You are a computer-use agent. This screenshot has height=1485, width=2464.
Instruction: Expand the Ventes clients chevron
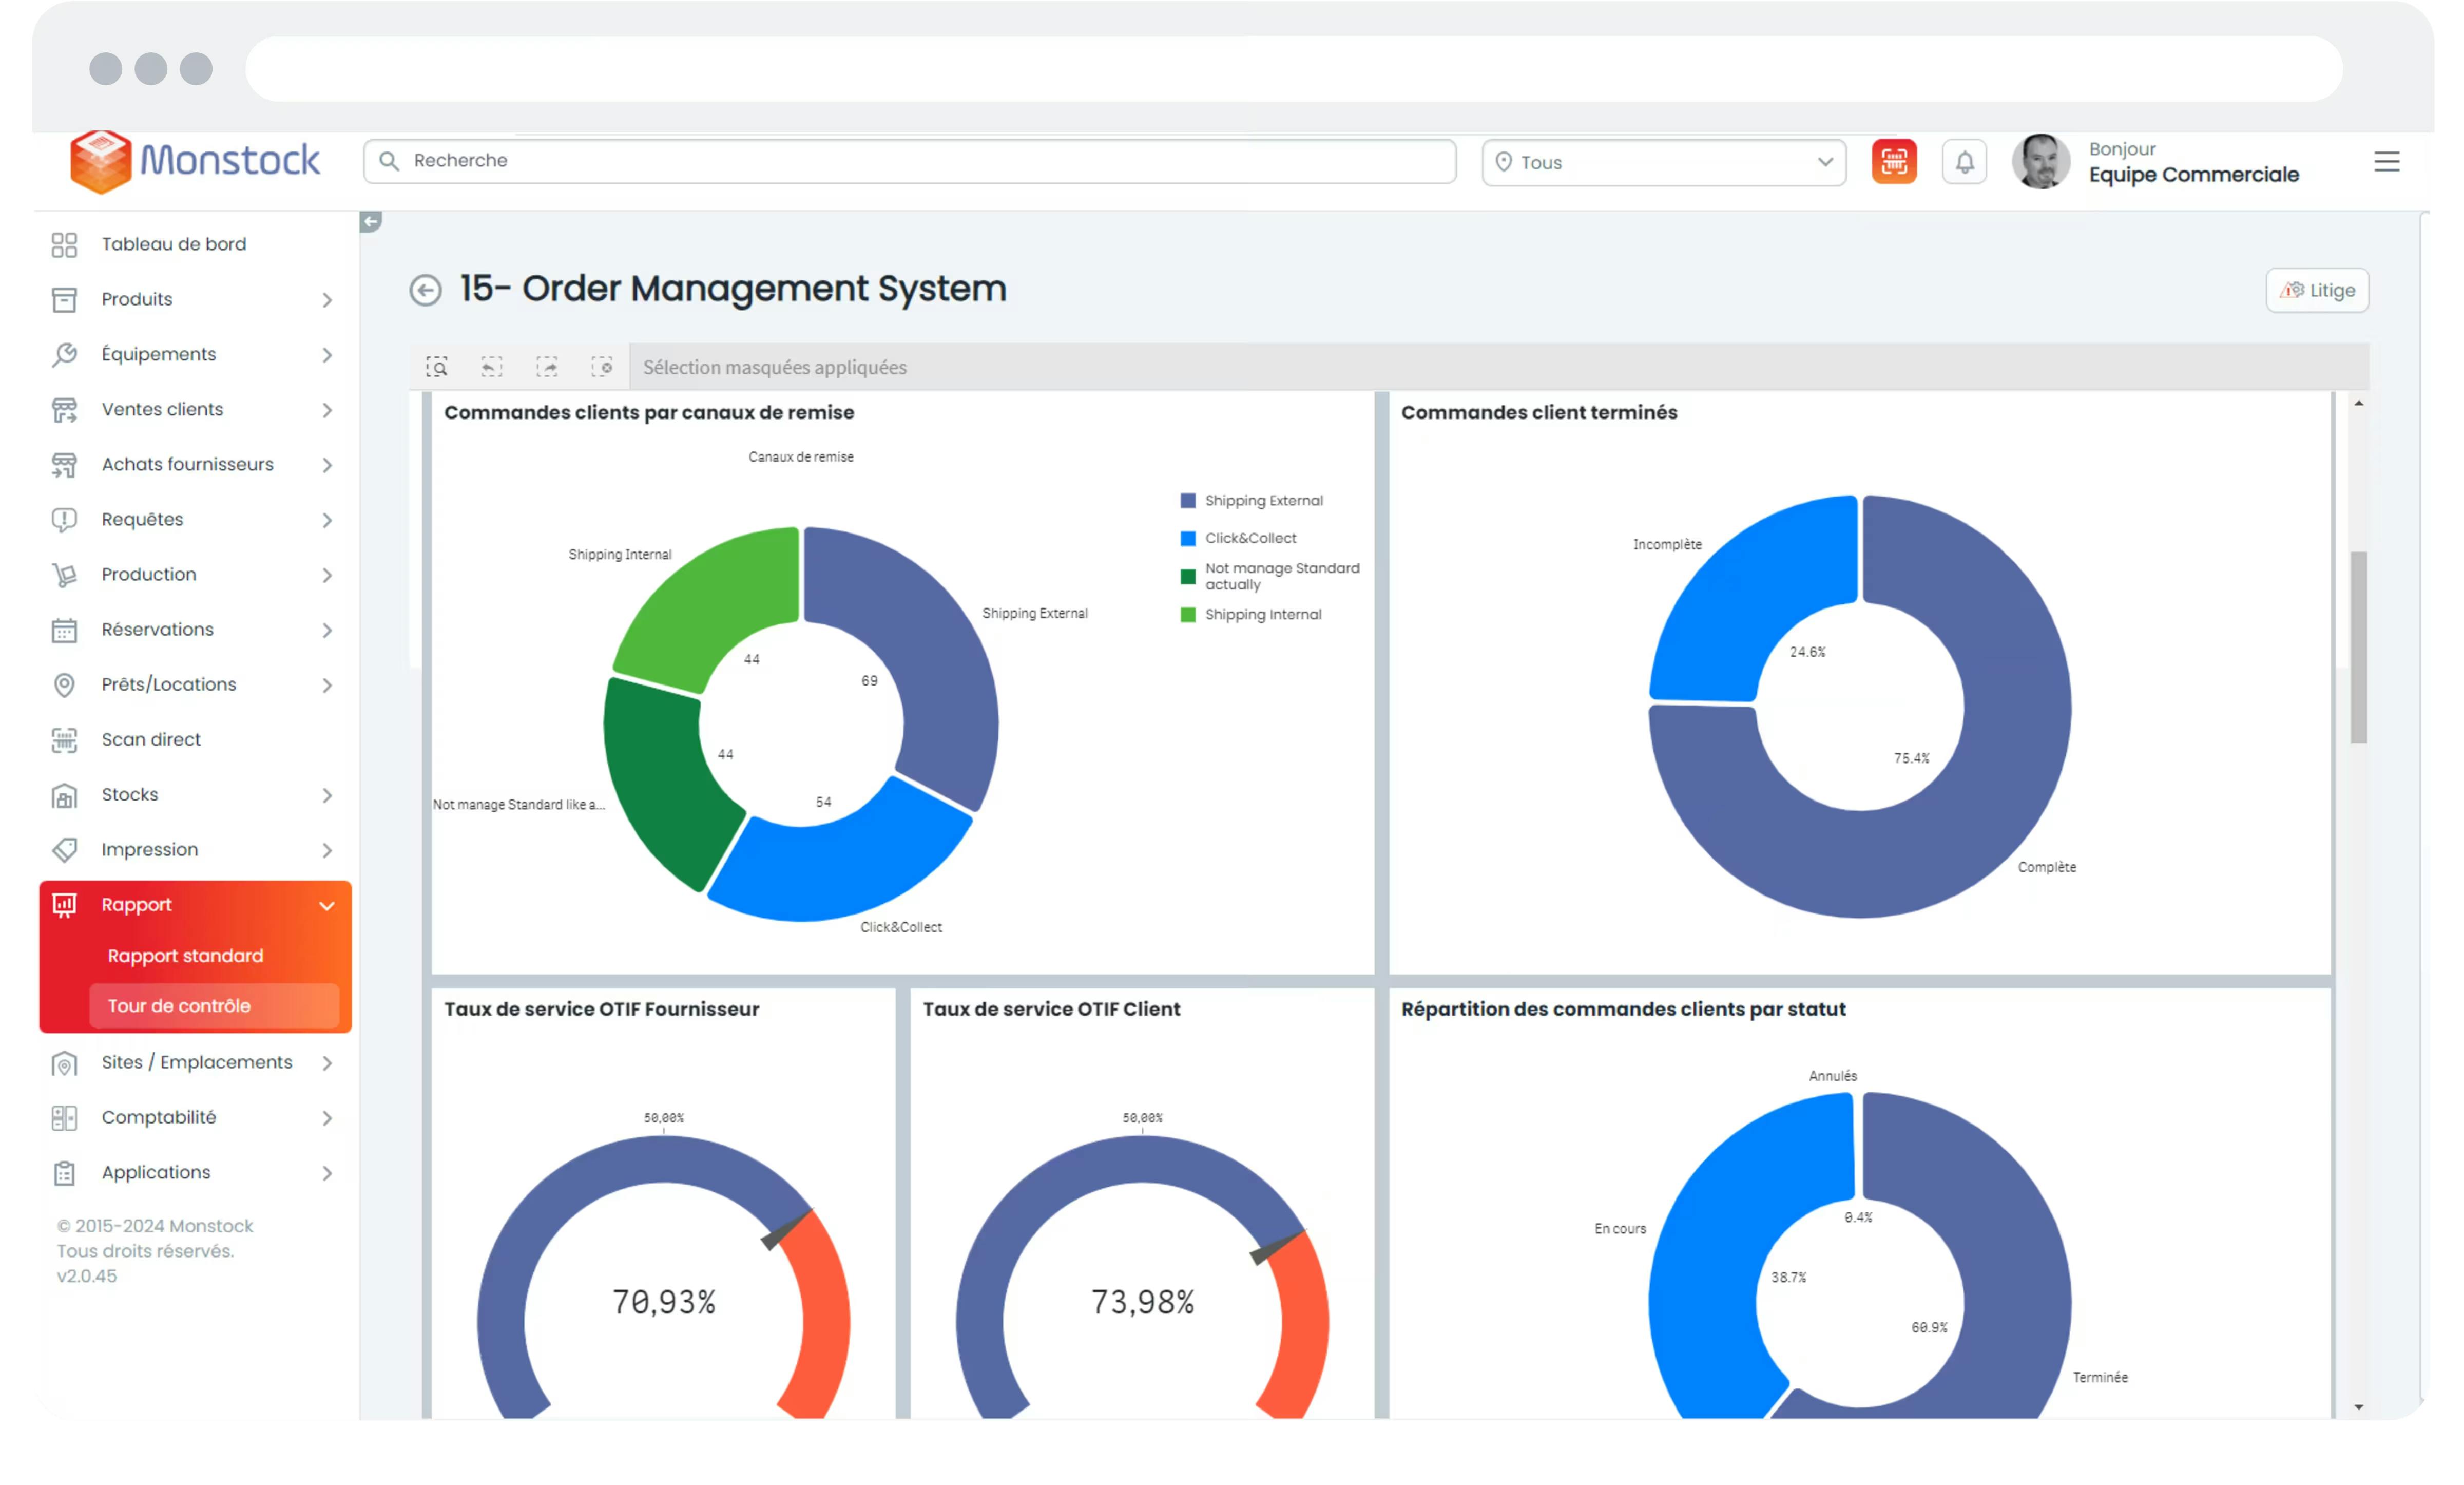(327, 410)
